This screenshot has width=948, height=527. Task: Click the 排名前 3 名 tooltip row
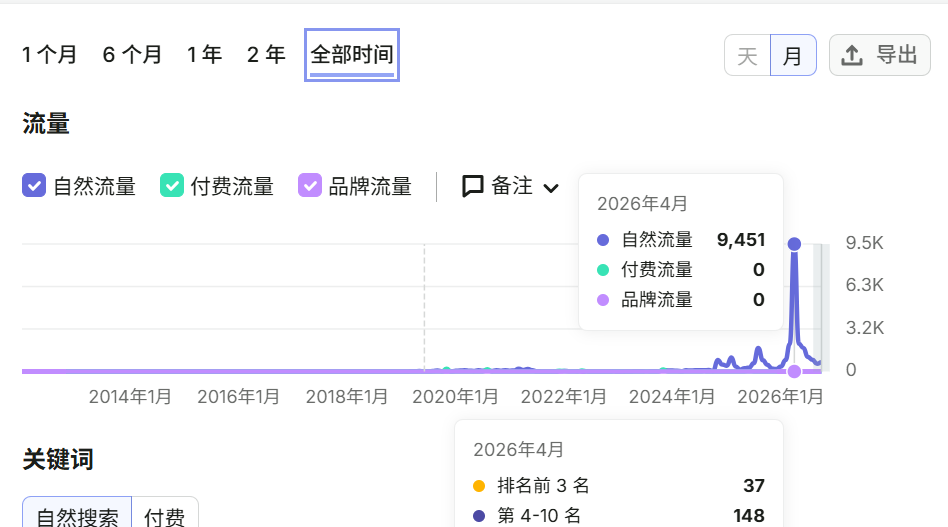click(x=618, y=485)
